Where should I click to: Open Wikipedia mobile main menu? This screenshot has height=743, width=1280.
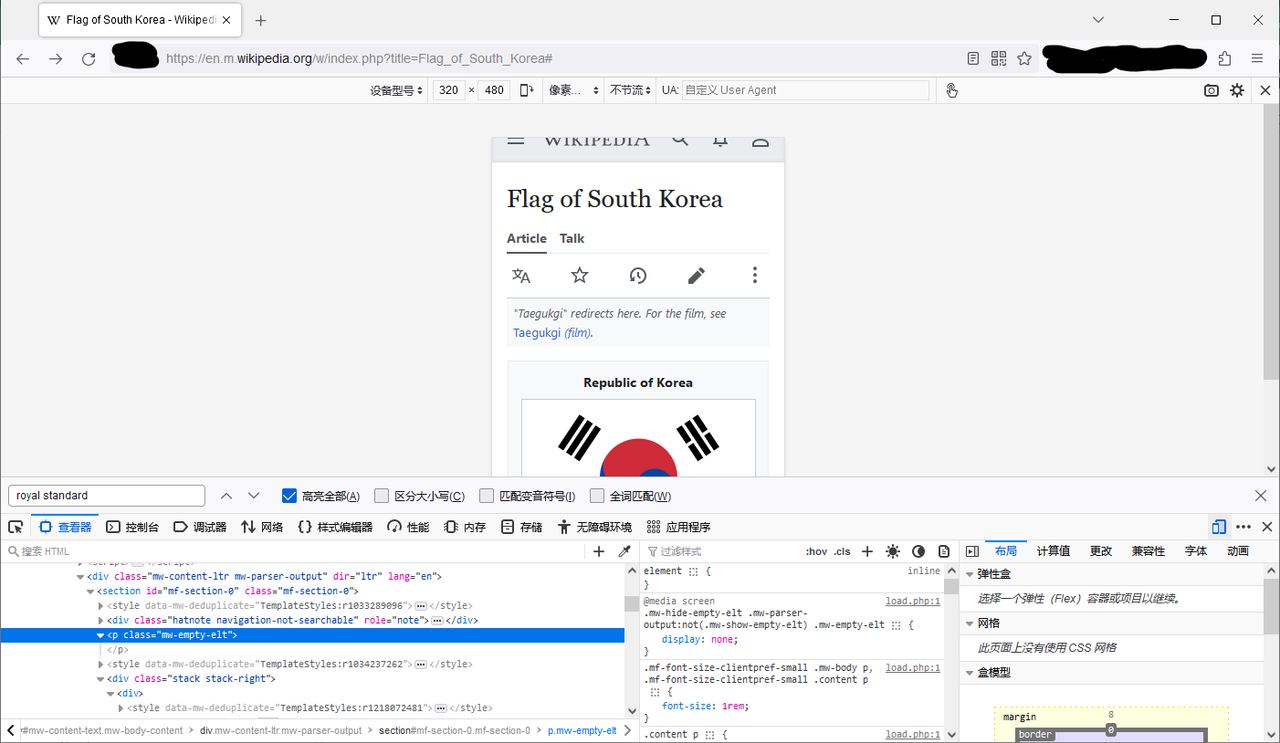click(x=516, y=141)
